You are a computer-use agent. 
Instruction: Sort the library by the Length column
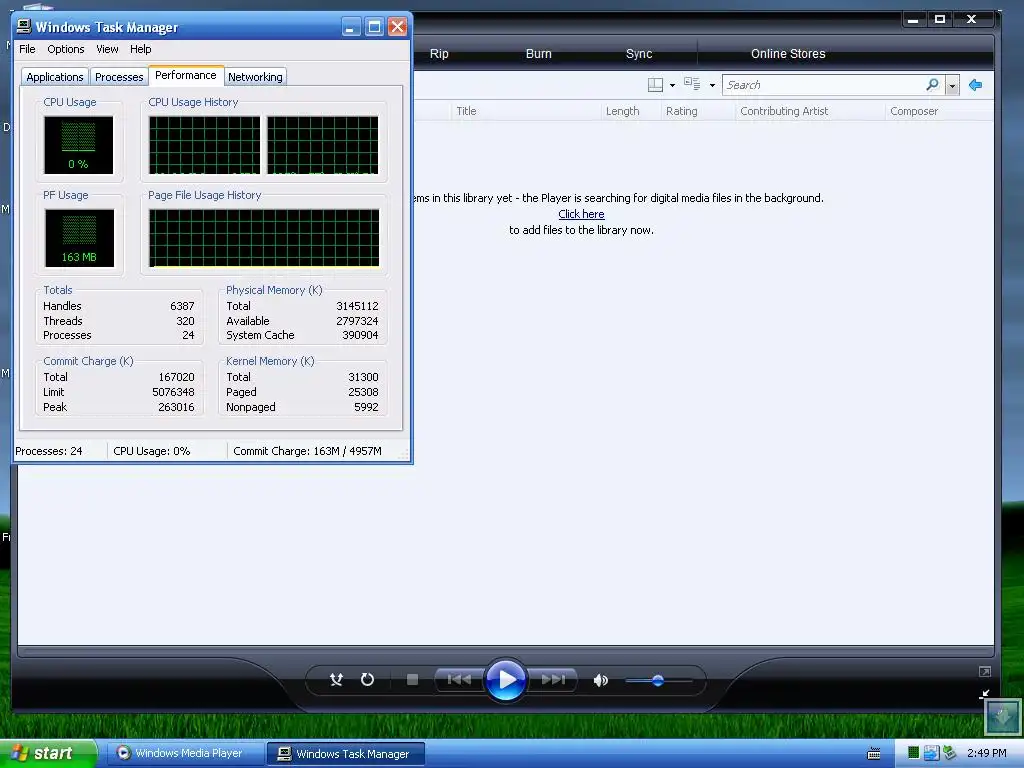click(x=630, y=111)
